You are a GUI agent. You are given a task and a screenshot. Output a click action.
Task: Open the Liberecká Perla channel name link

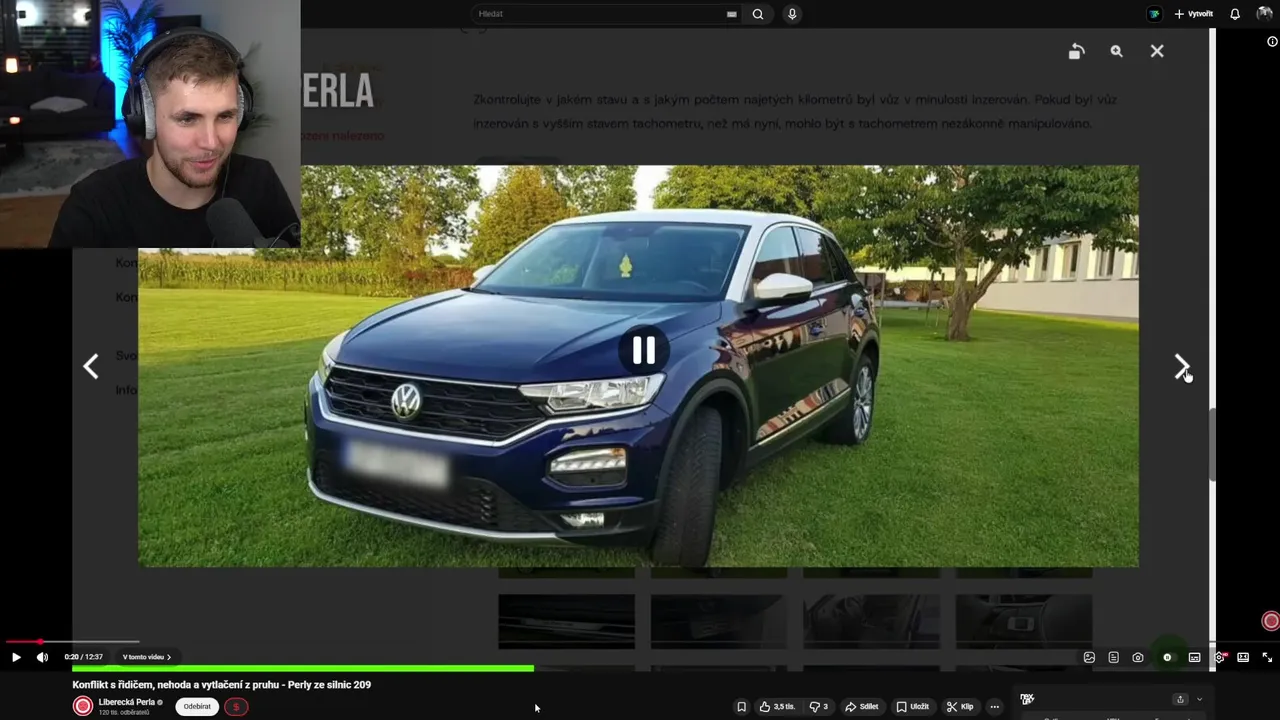click(x=127, y=702)
